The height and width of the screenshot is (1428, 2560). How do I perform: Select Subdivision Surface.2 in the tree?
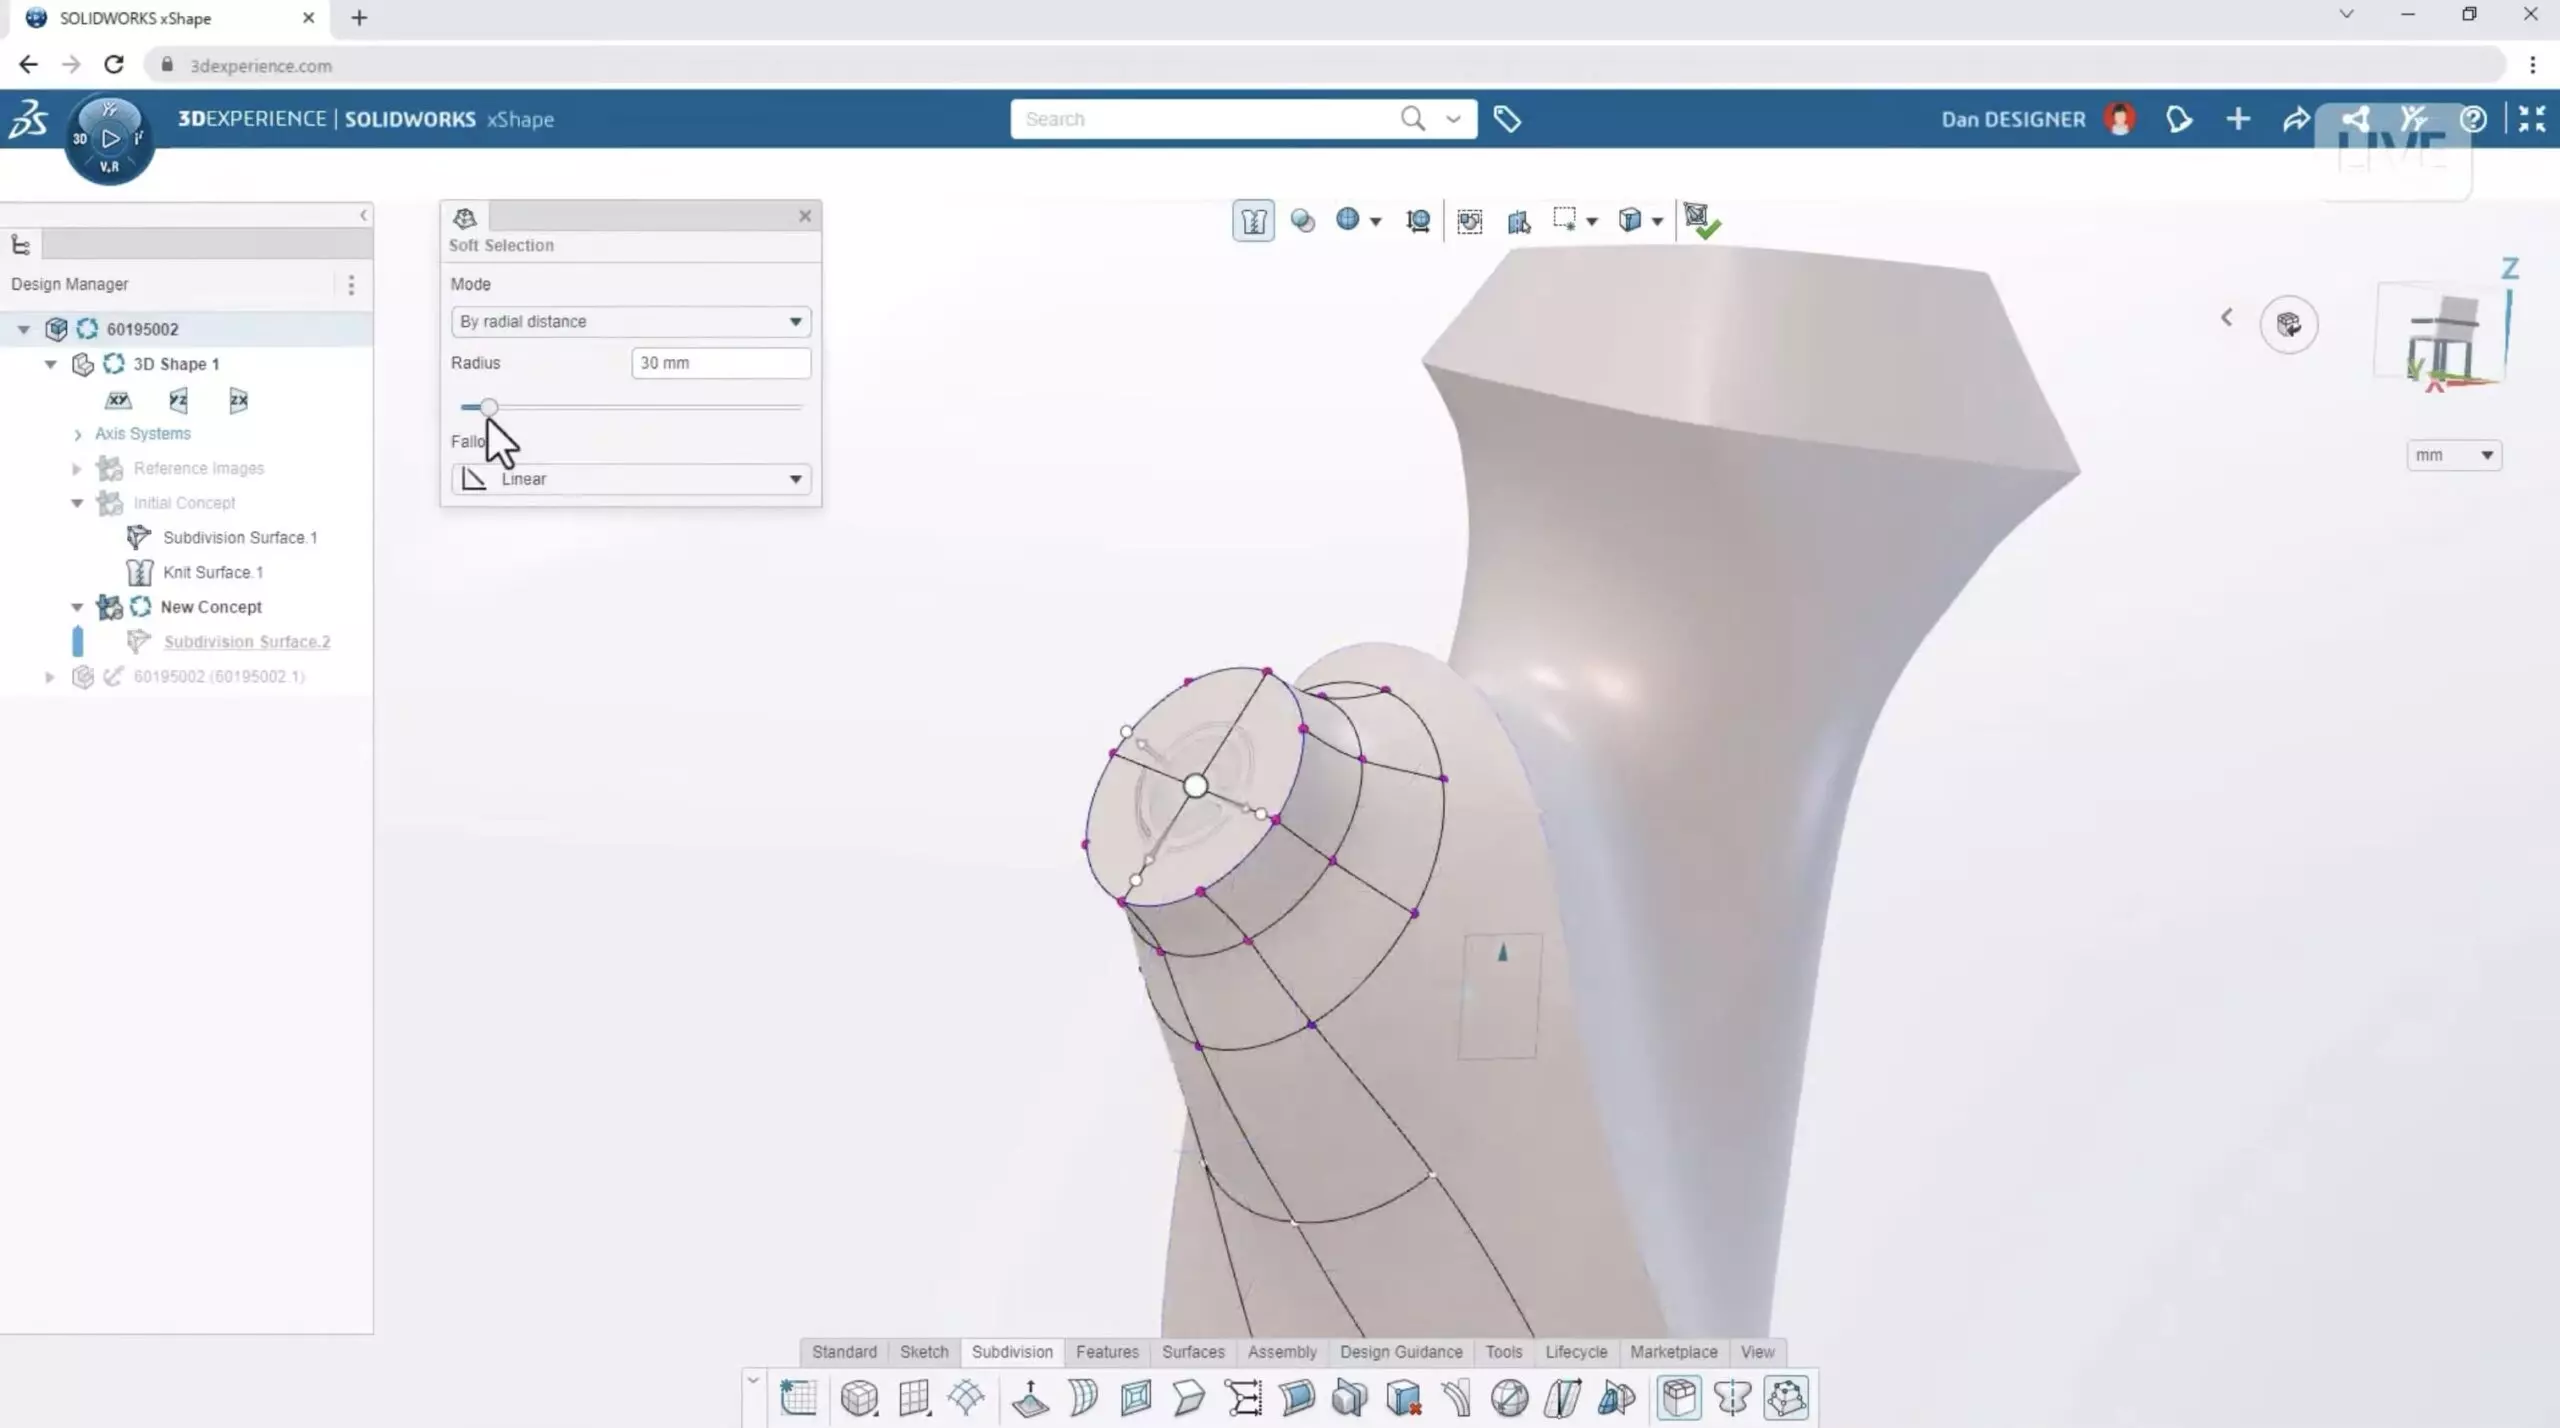(246, 642)
